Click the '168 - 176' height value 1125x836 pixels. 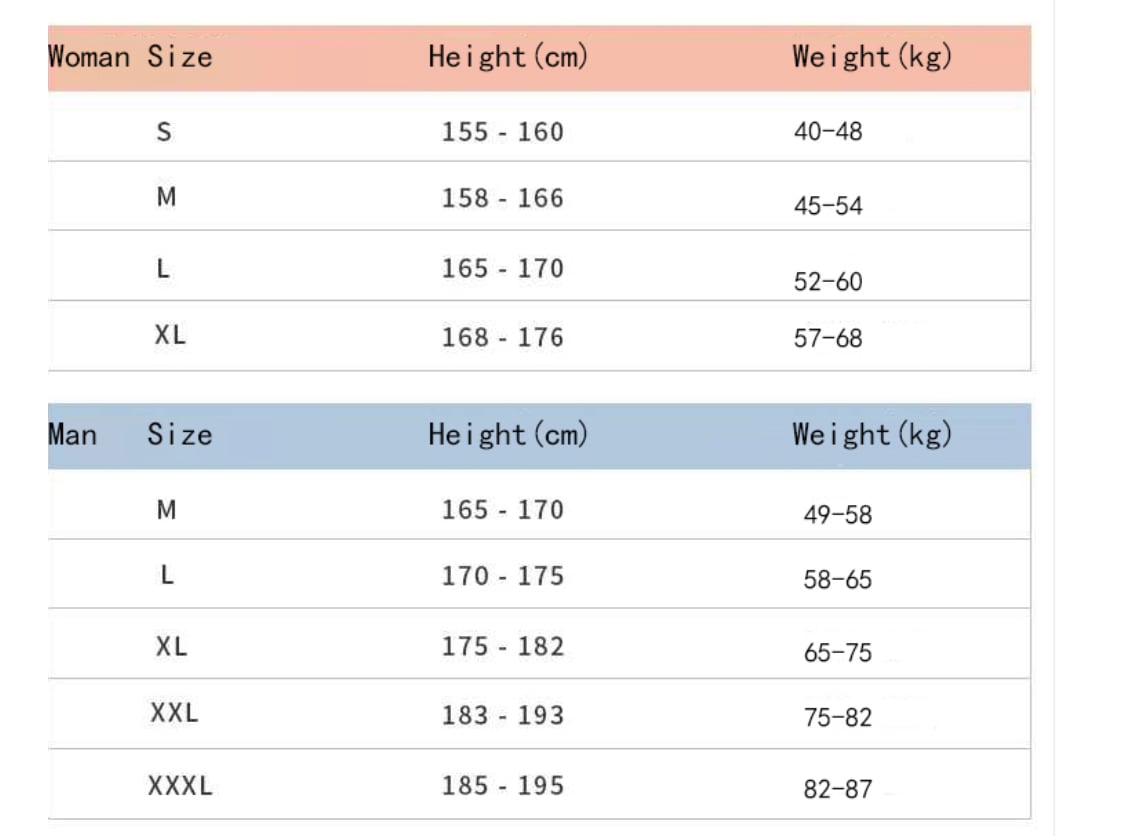click(x=503, y=338)
